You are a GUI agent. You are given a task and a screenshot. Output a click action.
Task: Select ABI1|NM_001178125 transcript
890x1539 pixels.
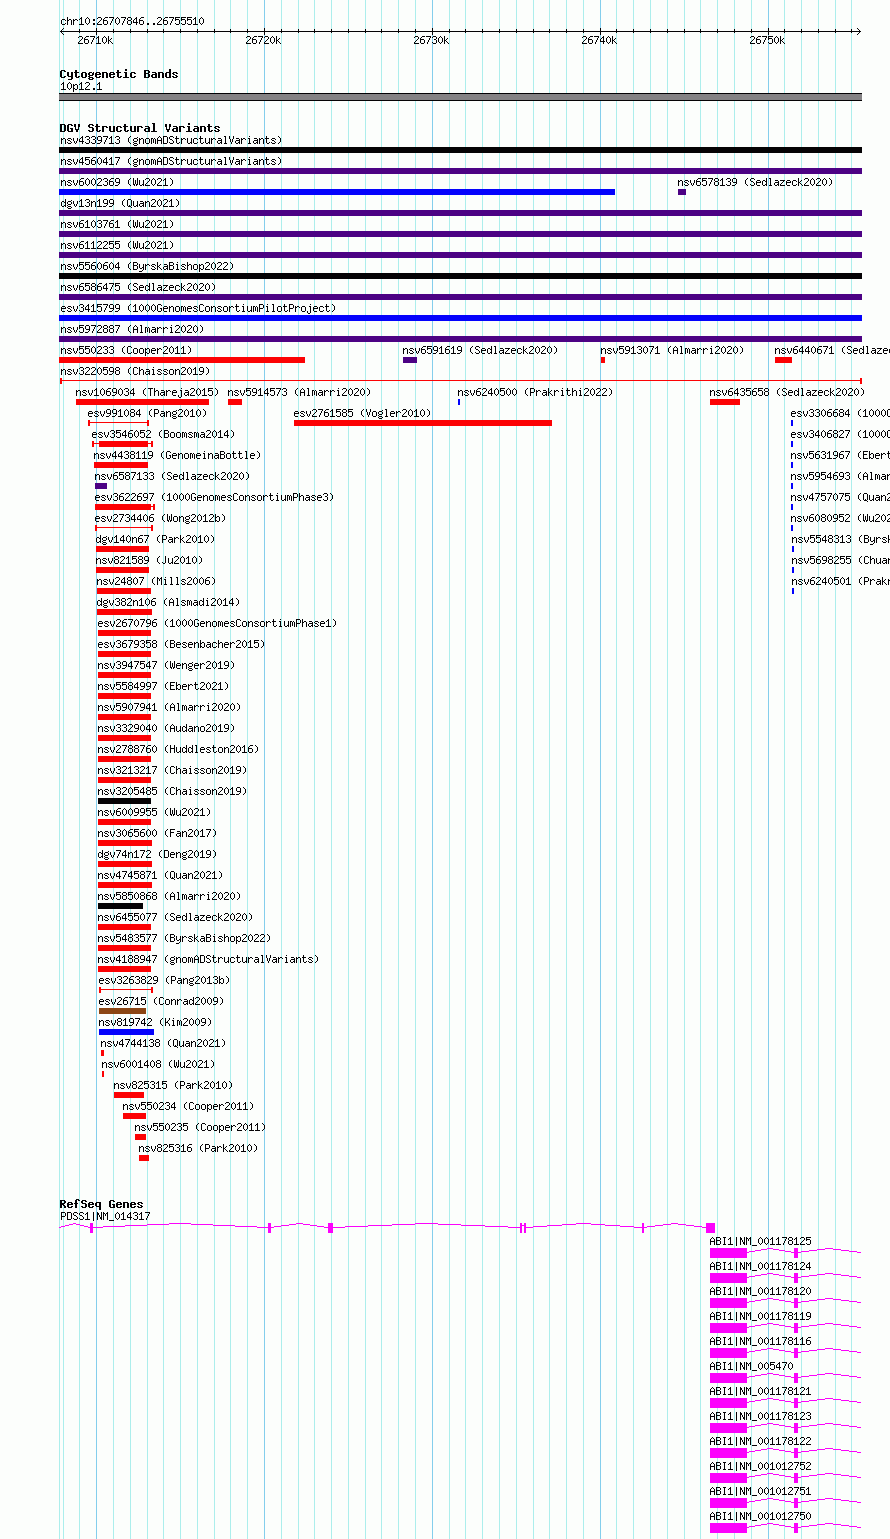760,1241
